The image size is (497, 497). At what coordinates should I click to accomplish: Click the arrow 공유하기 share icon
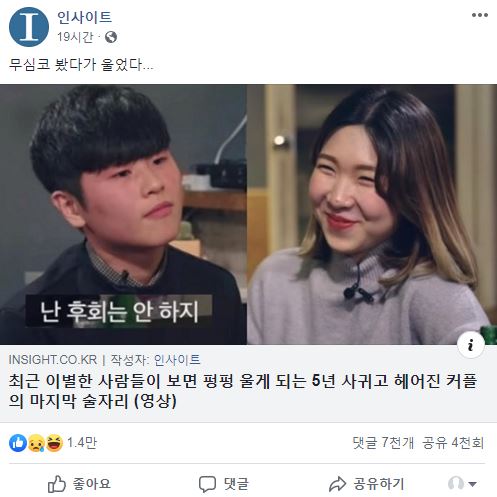pos(337,484)
